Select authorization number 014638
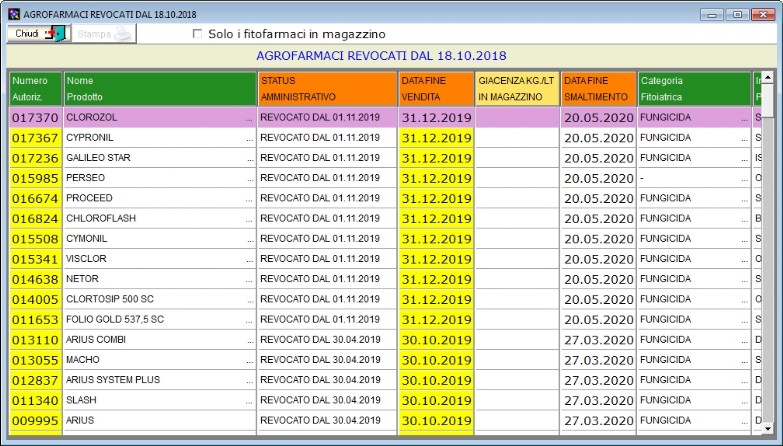Image resolution: width=783 pixels, height=446 pixels. click(x=35, y=279)
